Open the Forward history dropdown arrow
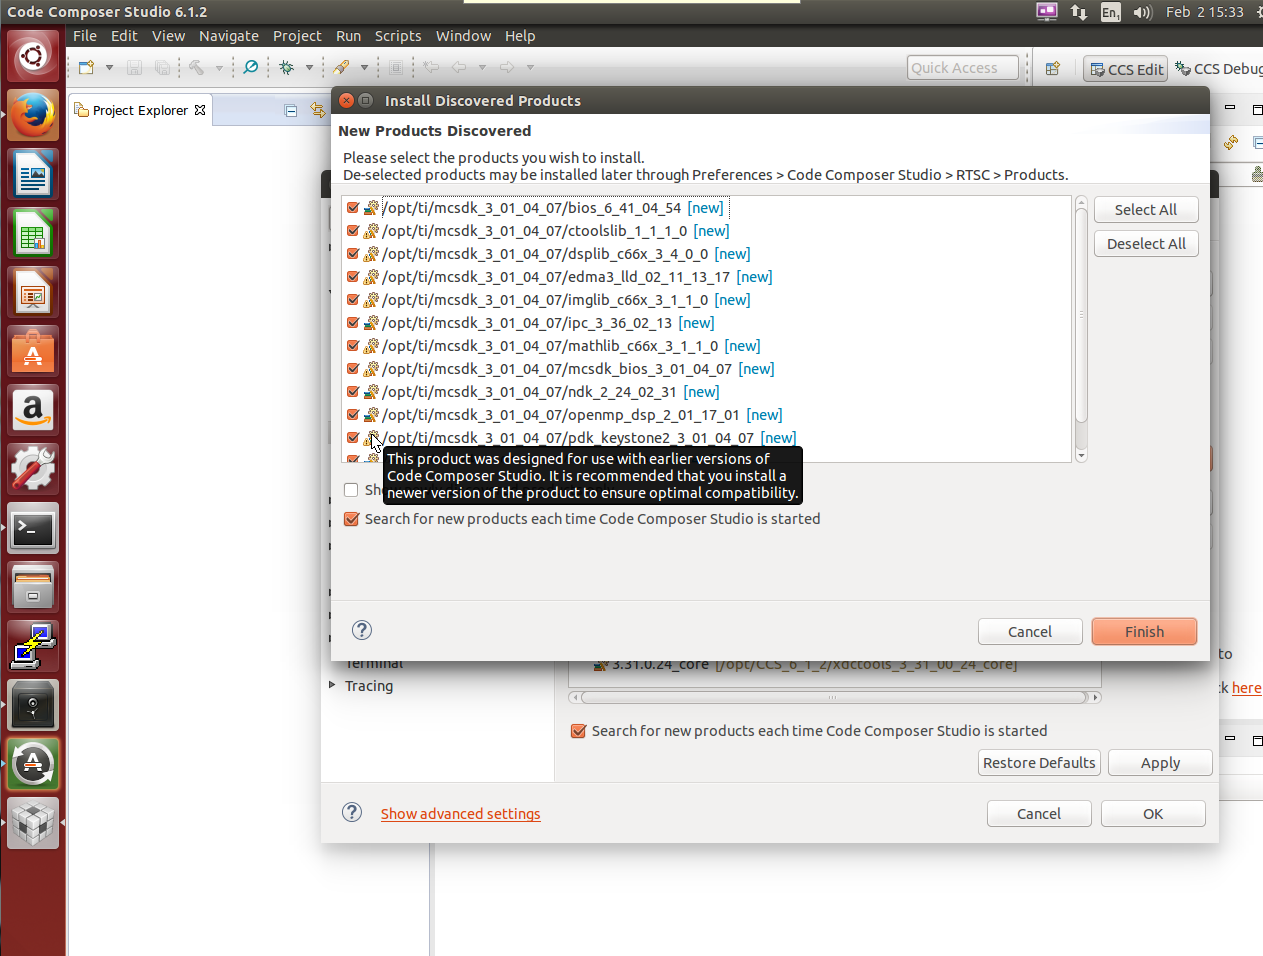The width and height of the screenshot is (1263, 956). pyautogui.click(x=530, y=67)
